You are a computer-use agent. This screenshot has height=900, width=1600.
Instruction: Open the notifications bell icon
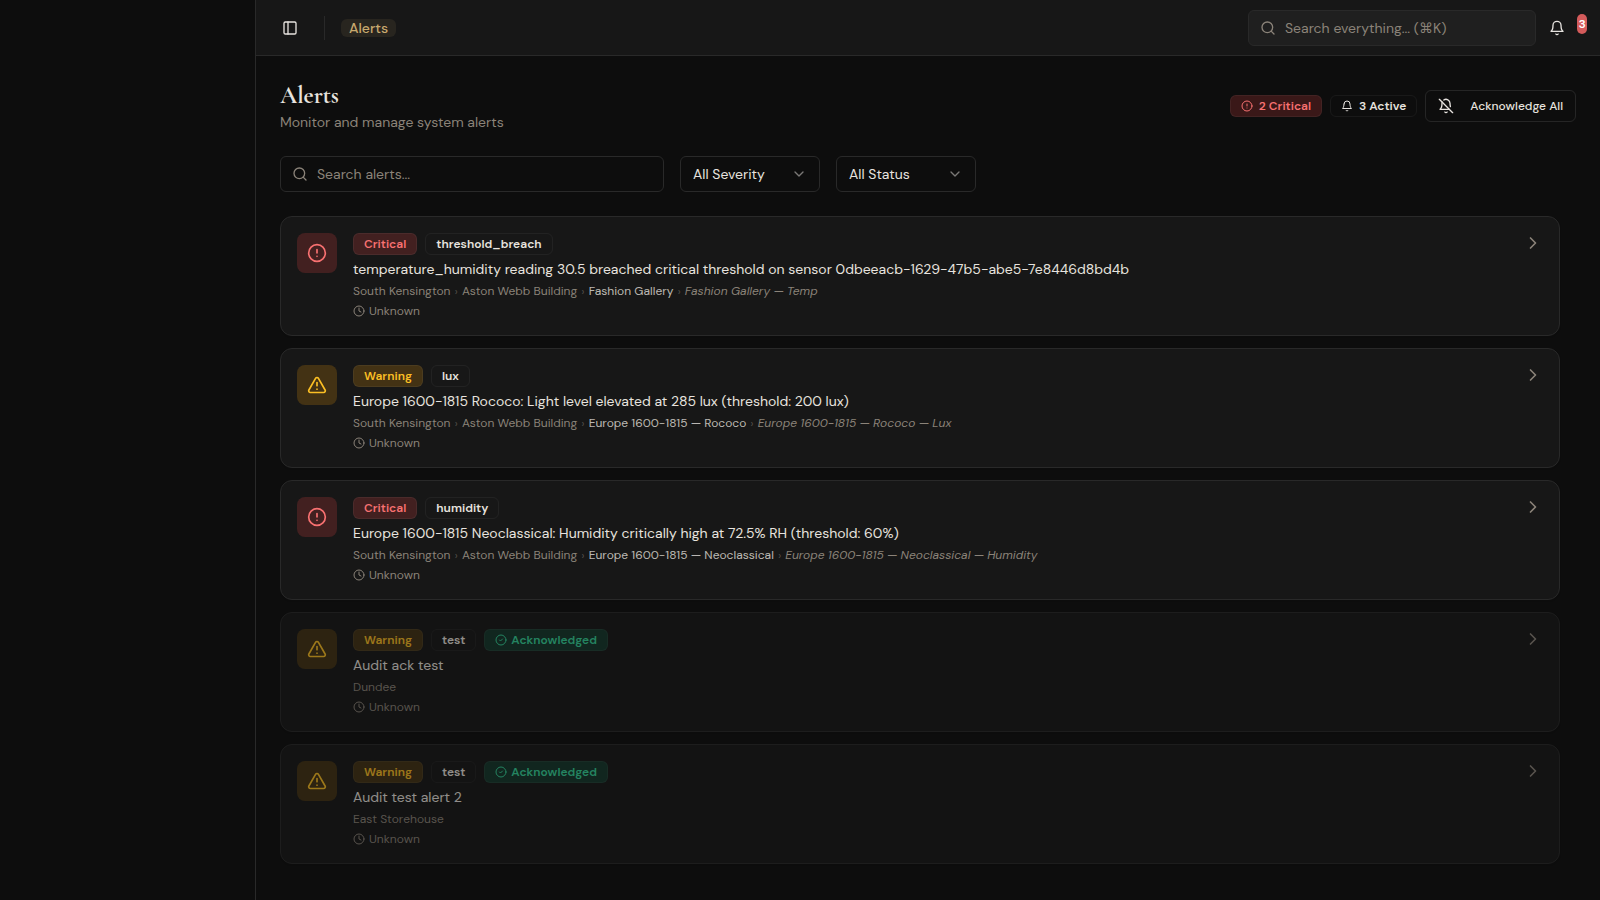1557,28
